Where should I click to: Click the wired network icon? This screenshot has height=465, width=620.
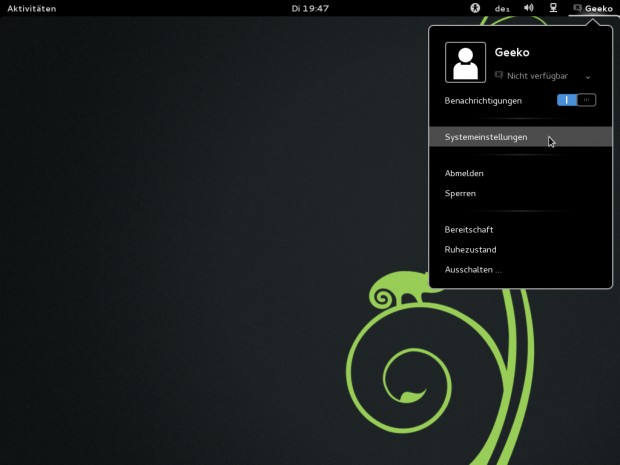tap(553, 8)
